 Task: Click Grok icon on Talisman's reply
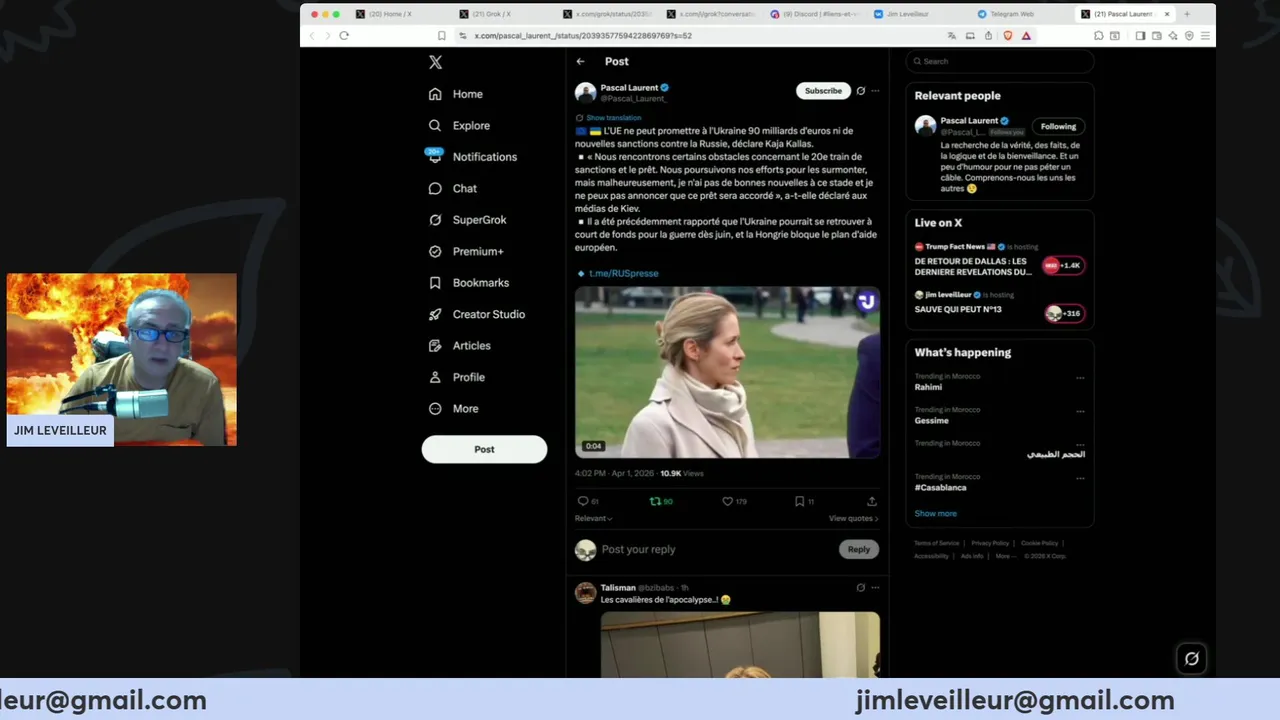[x=860, y=588]
